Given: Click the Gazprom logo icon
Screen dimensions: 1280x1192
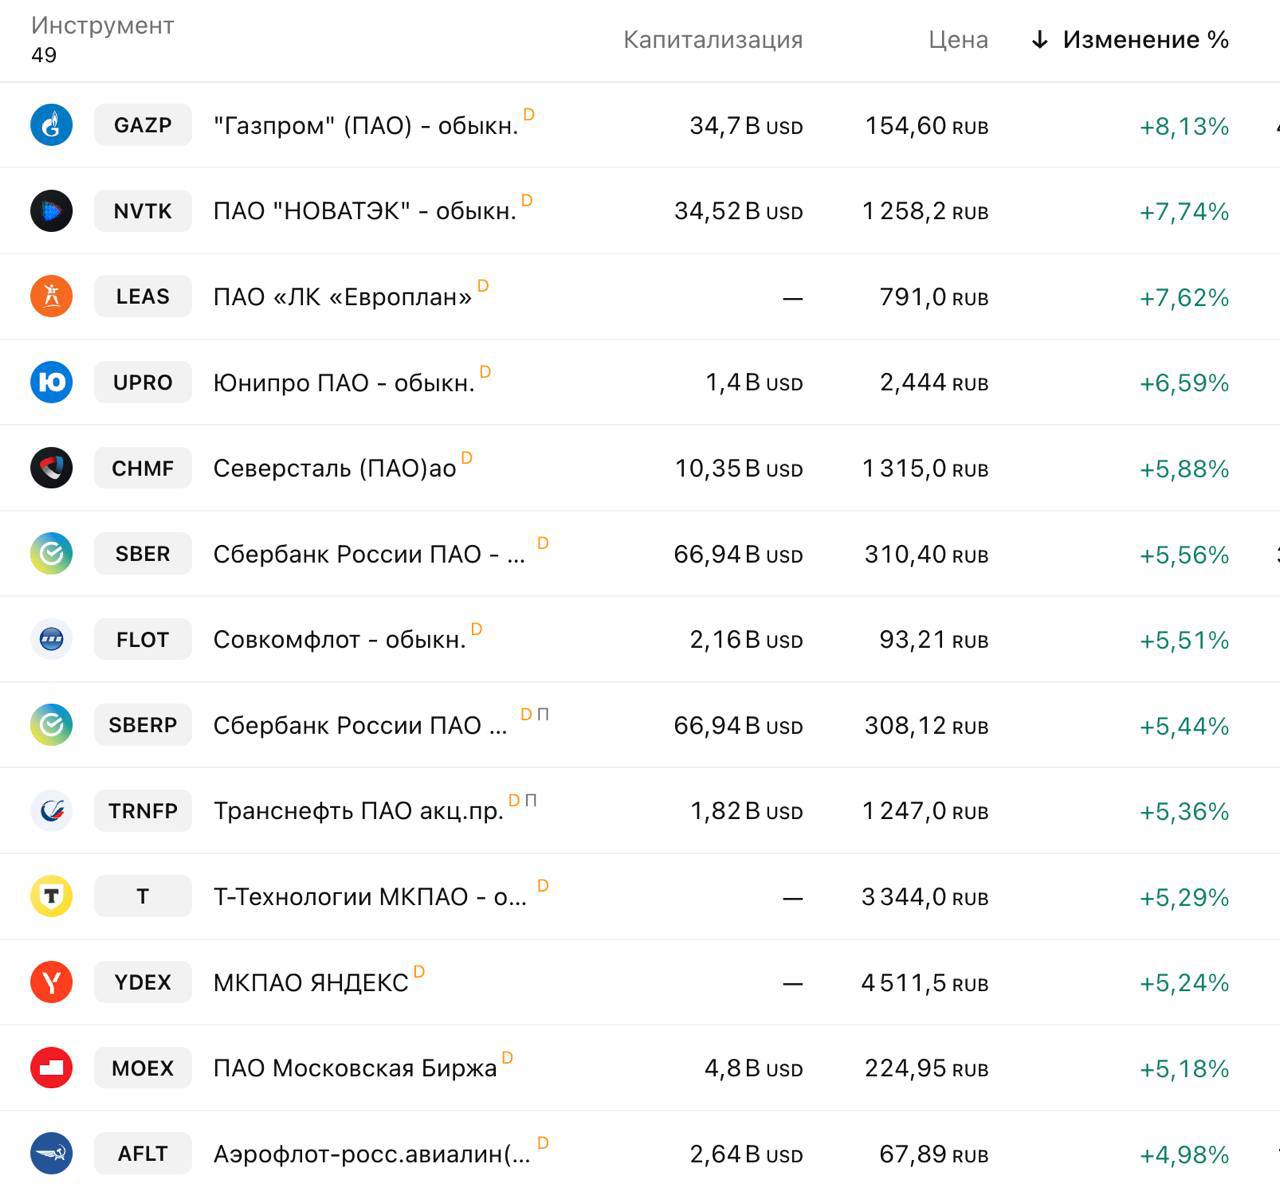Looking at the screenshot, I should [51, 125].
